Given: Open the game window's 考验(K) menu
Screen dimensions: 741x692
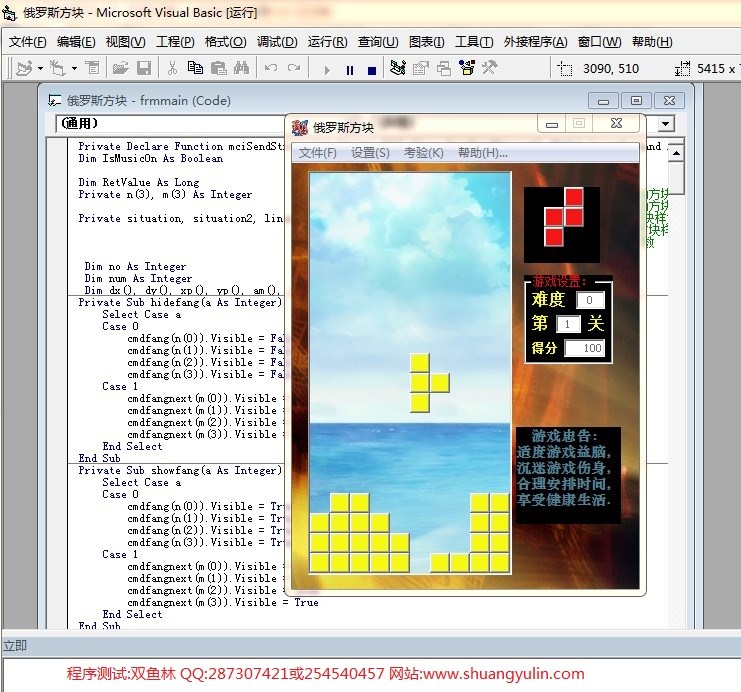Looking at the screenshot, I should (x=423, y=153).
